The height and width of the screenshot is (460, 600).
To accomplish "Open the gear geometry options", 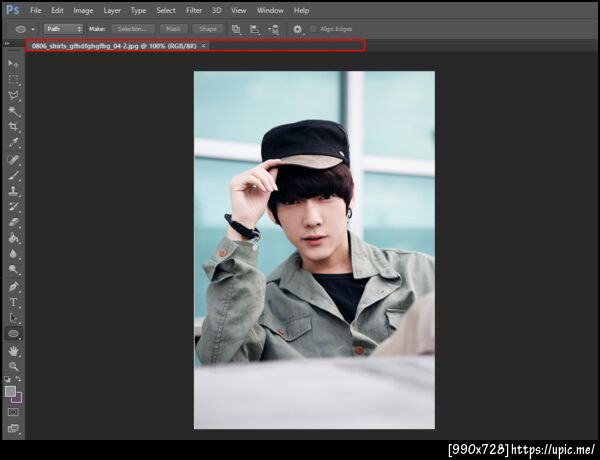I will [298, 29].
